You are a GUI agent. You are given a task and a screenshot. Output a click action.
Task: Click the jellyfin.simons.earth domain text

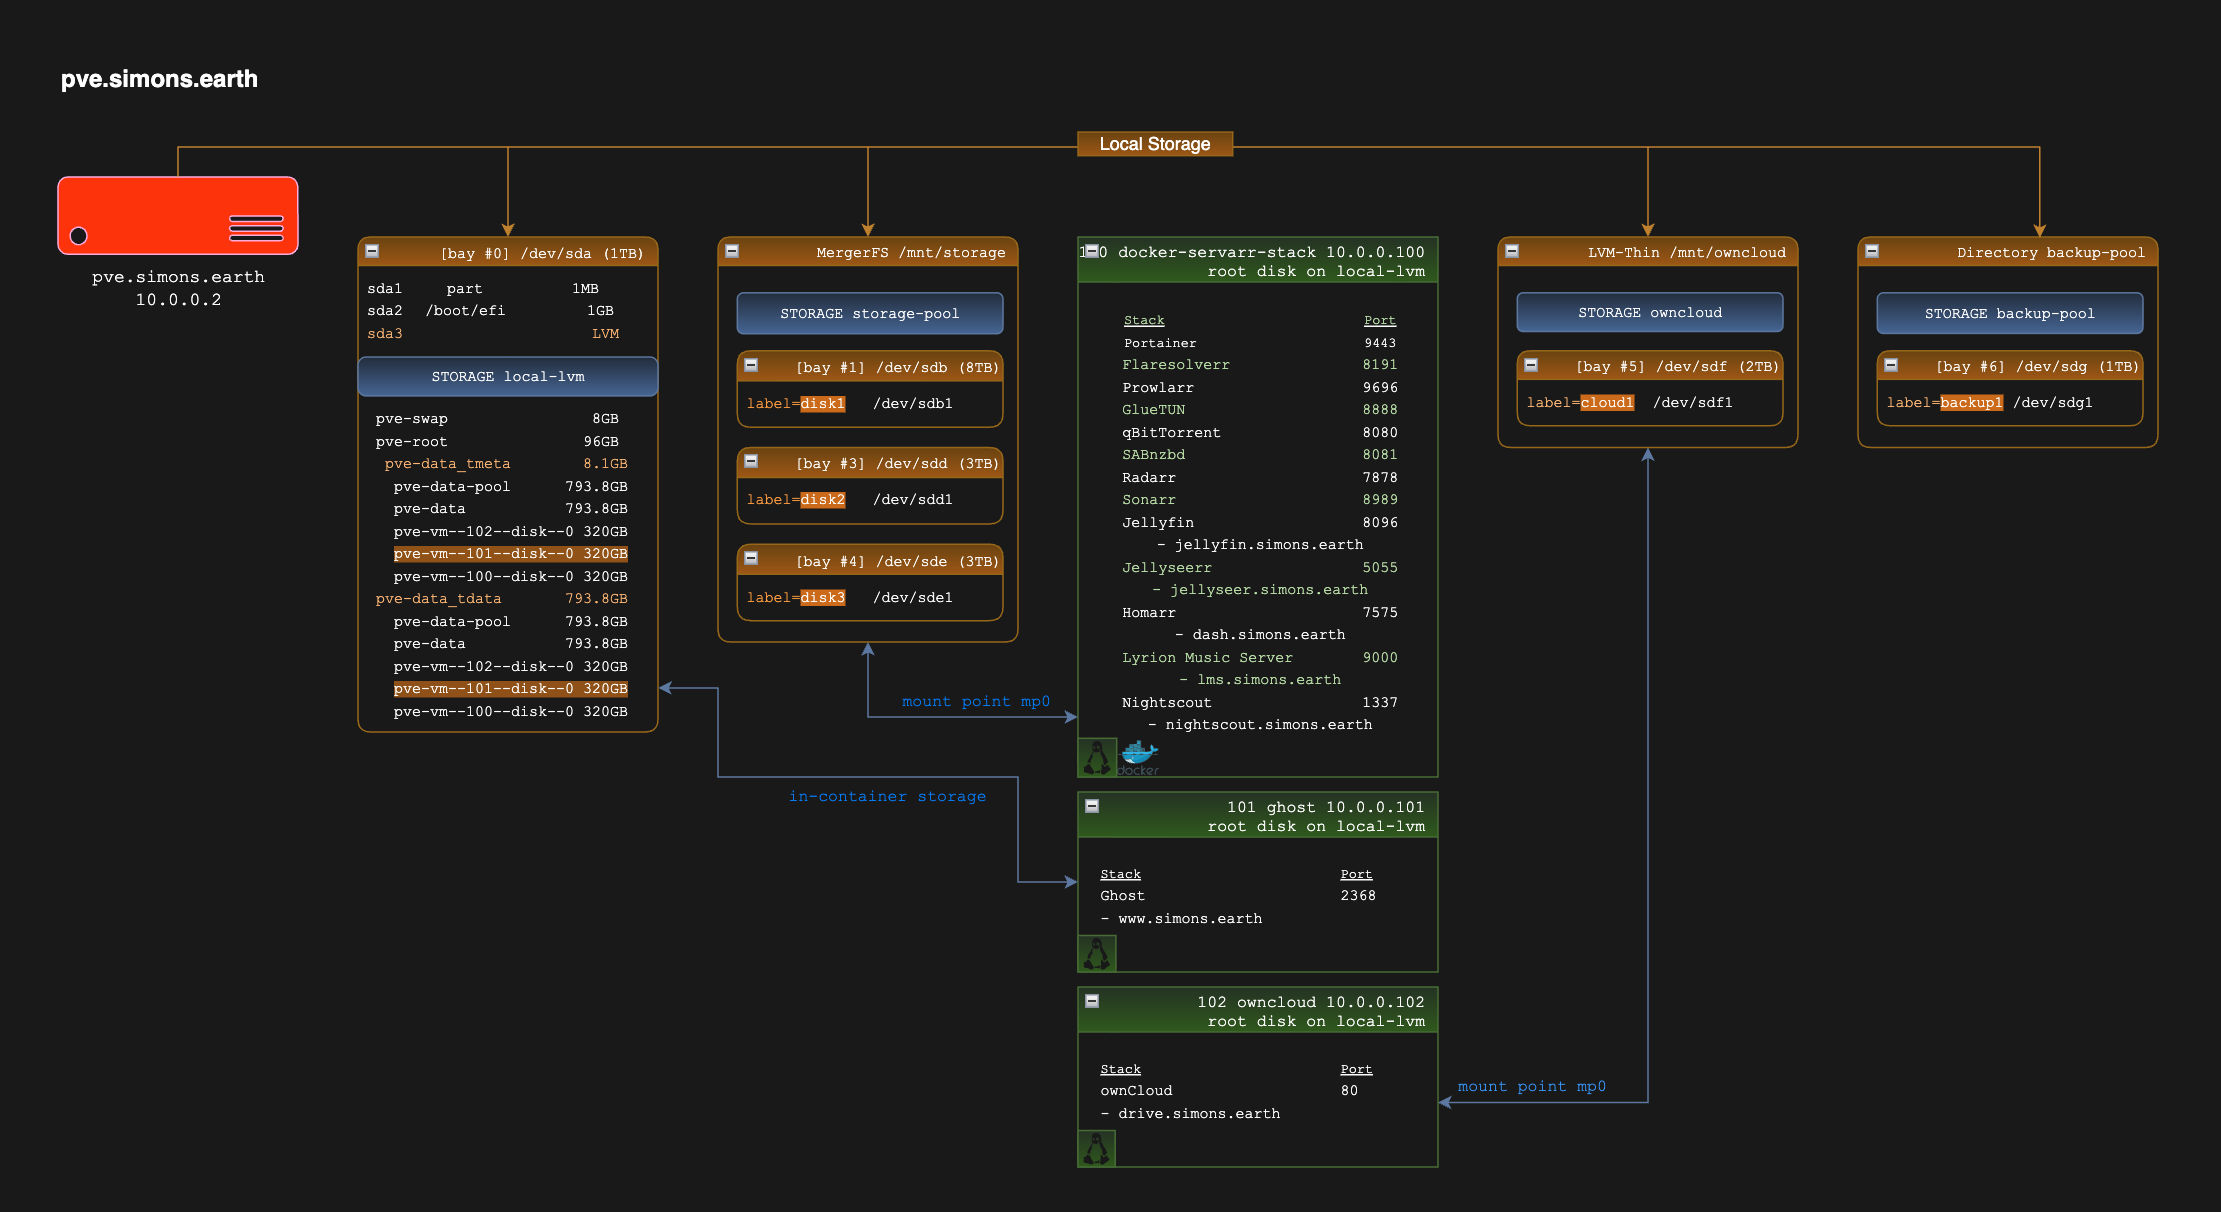click(x=1268, y=545)
